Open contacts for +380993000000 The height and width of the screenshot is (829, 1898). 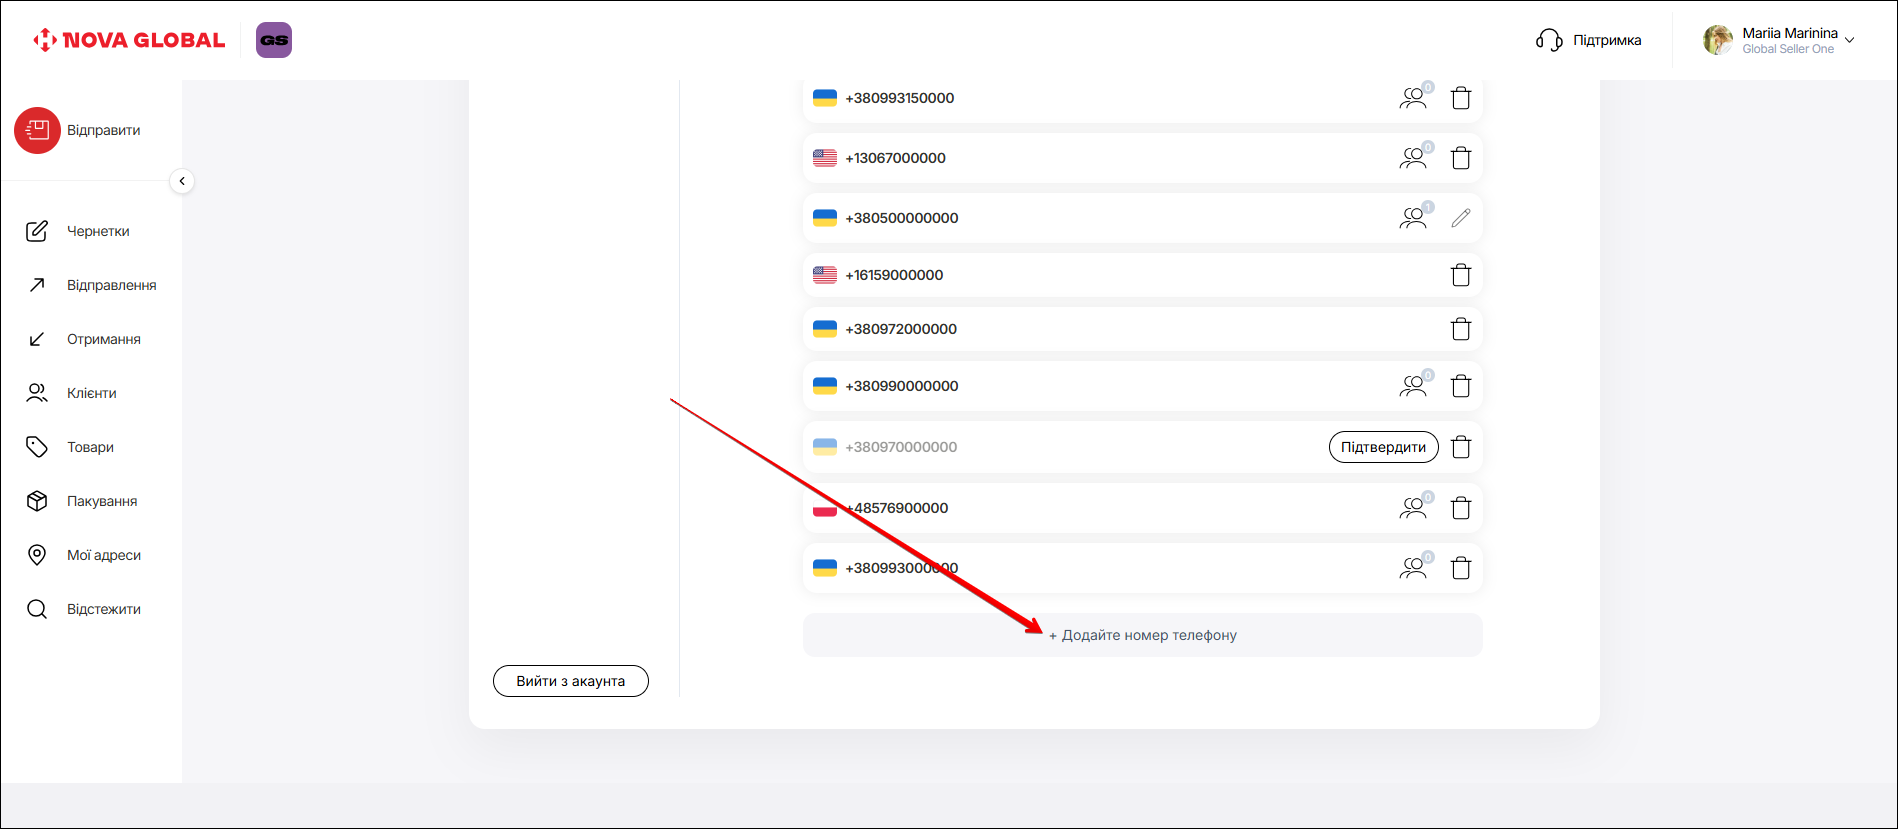point(1413,568)
